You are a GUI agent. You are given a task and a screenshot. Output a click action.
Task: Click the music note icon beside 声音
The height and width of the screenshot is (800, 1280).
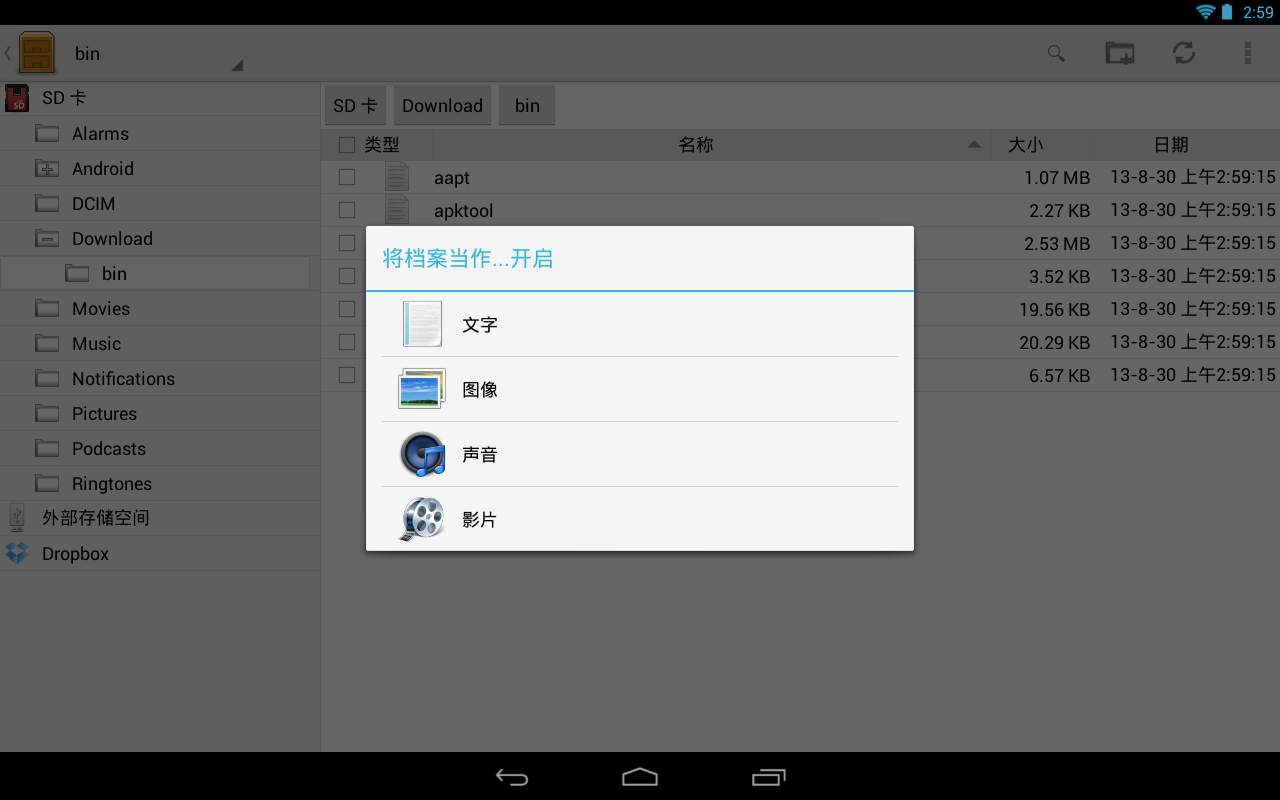[x=422, y=454]
